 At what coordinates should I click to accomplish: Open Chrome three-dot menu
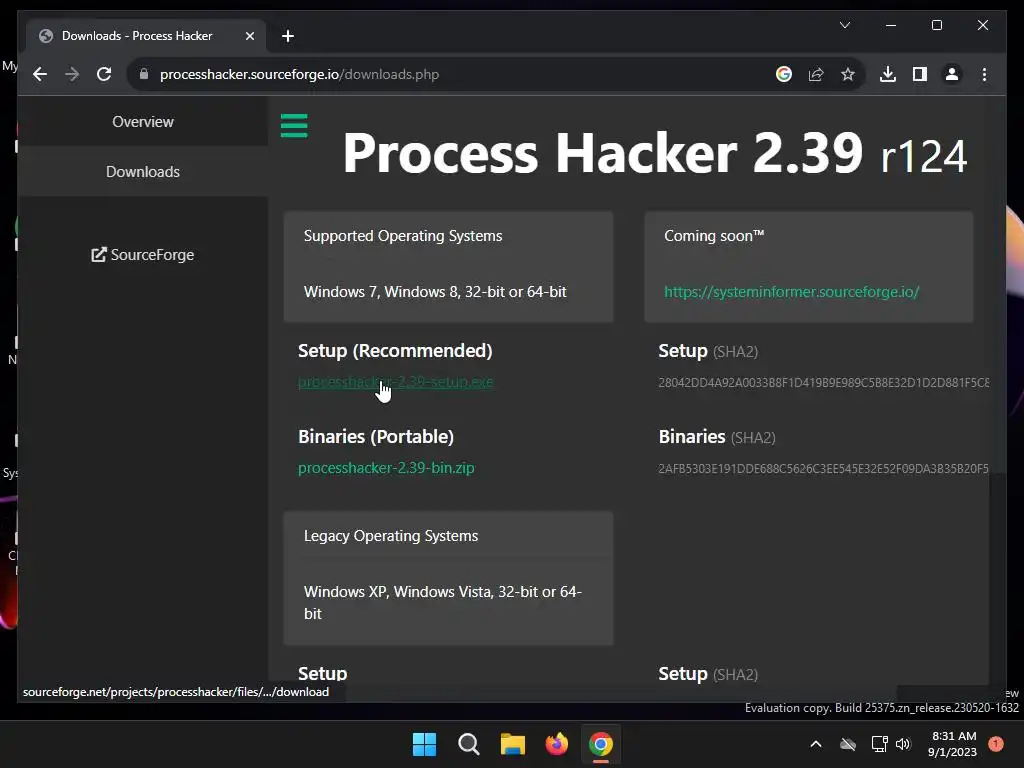(984, 74)
